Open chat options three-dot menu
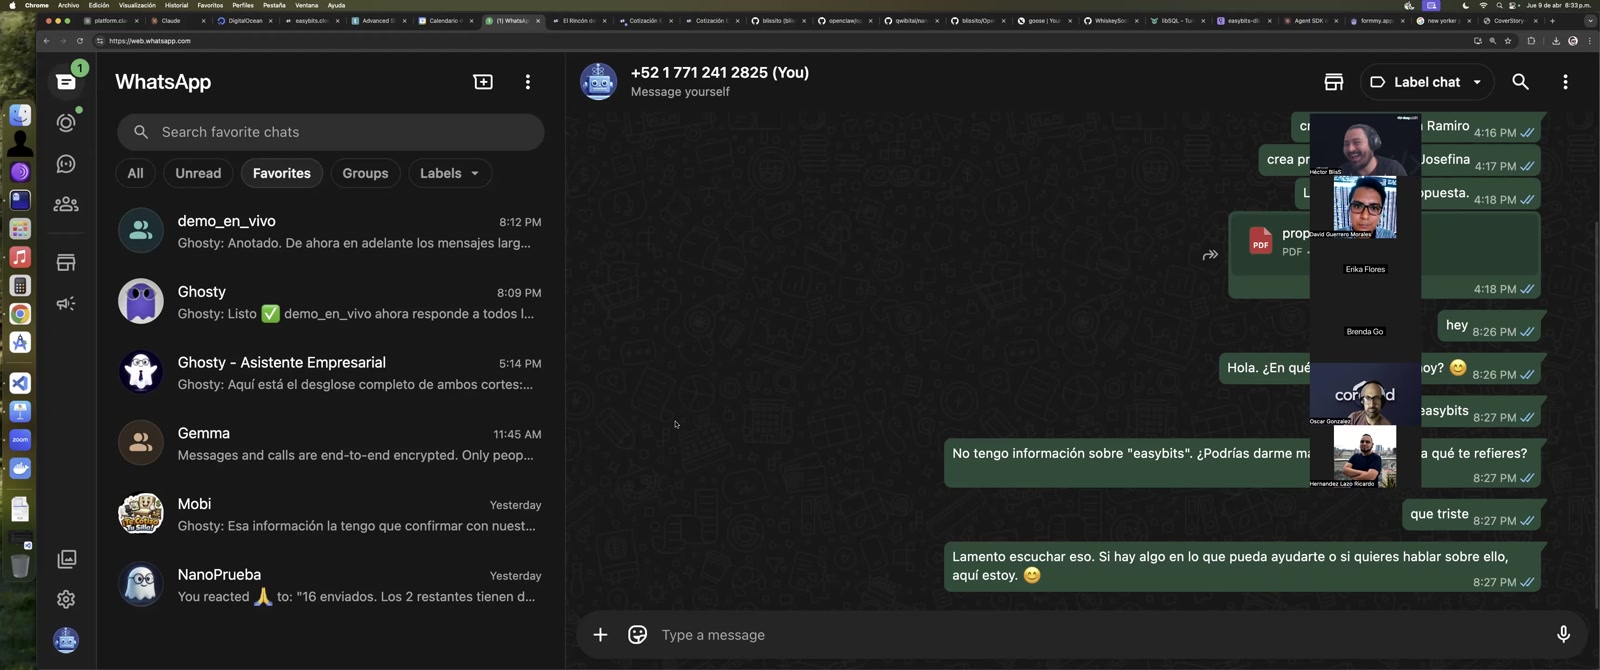Viewport: 1600px width, 670px height. point(1565,82)
